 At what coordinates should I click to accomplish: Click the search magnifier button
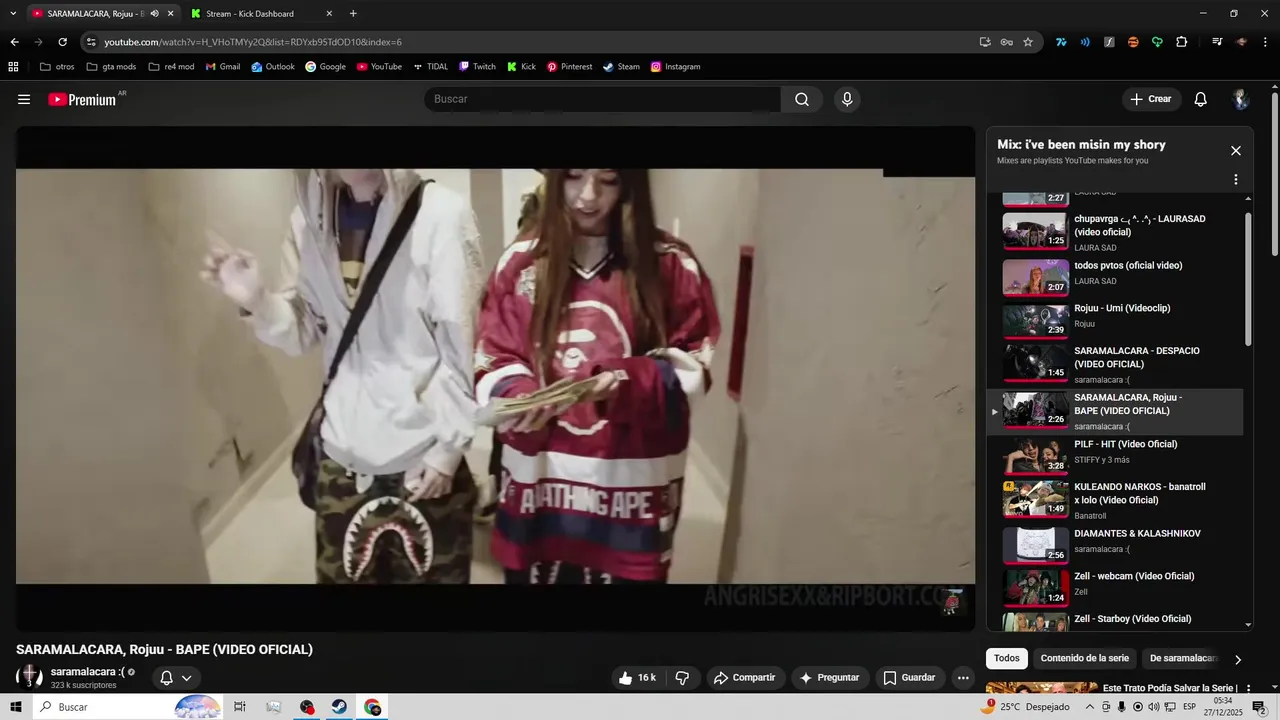(802, 99)
